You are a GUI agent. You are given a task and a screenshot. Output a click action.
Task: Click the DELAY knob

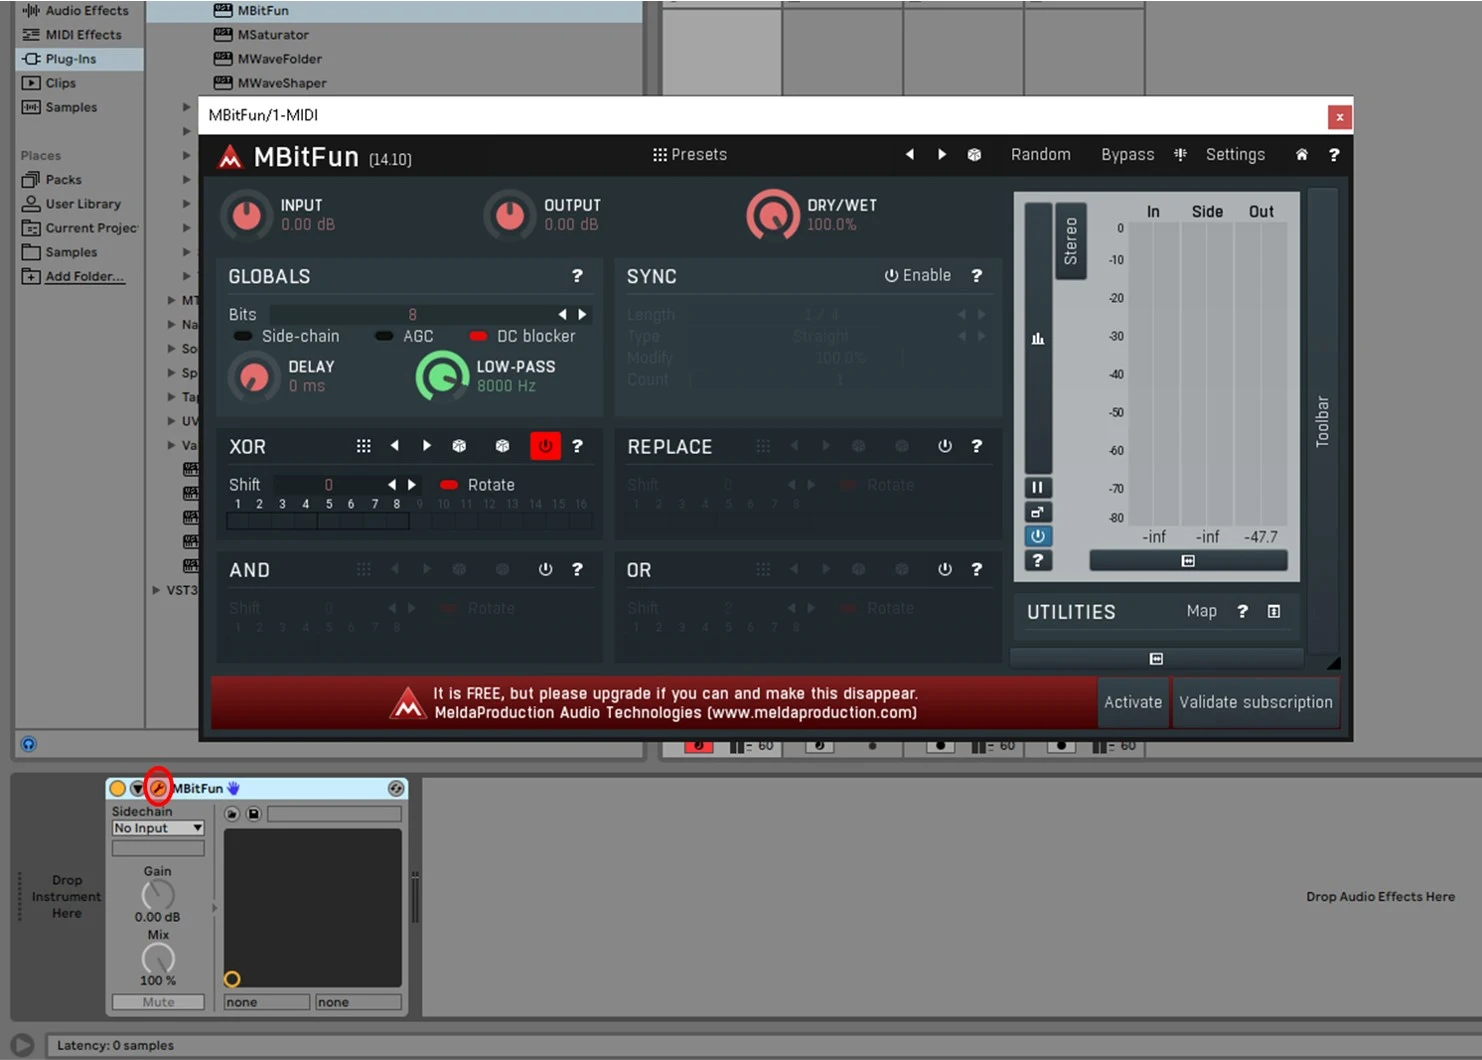[254, 377]
